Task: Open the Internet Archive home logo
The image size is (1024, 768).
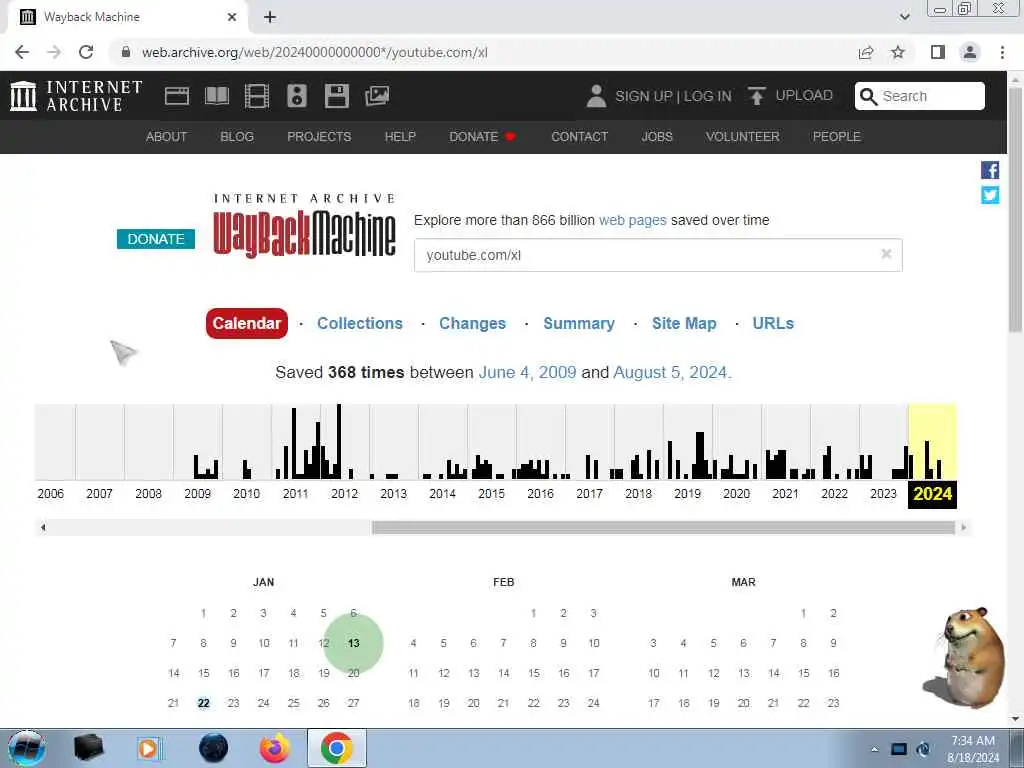Action: pos(76,96)
